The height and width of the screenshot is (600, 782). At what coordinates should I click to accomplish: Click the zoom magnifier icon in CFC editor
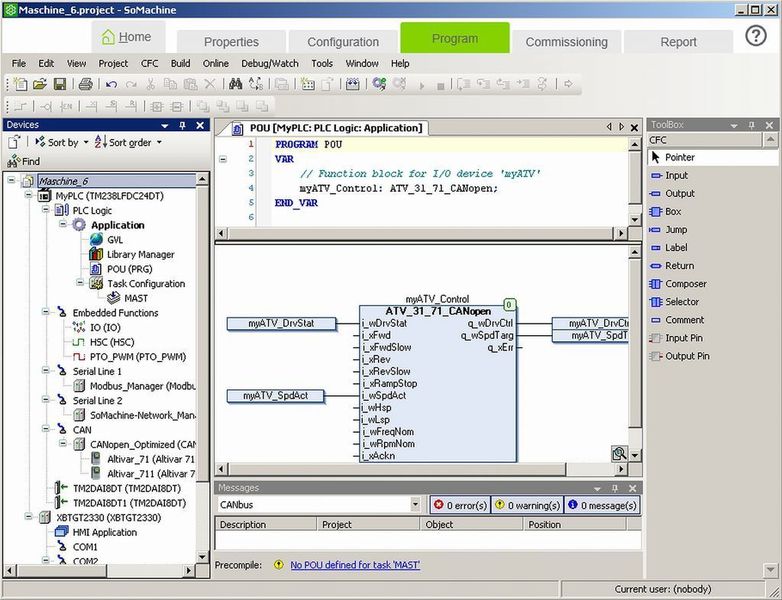pyautogui.click(x=619, y=453)
